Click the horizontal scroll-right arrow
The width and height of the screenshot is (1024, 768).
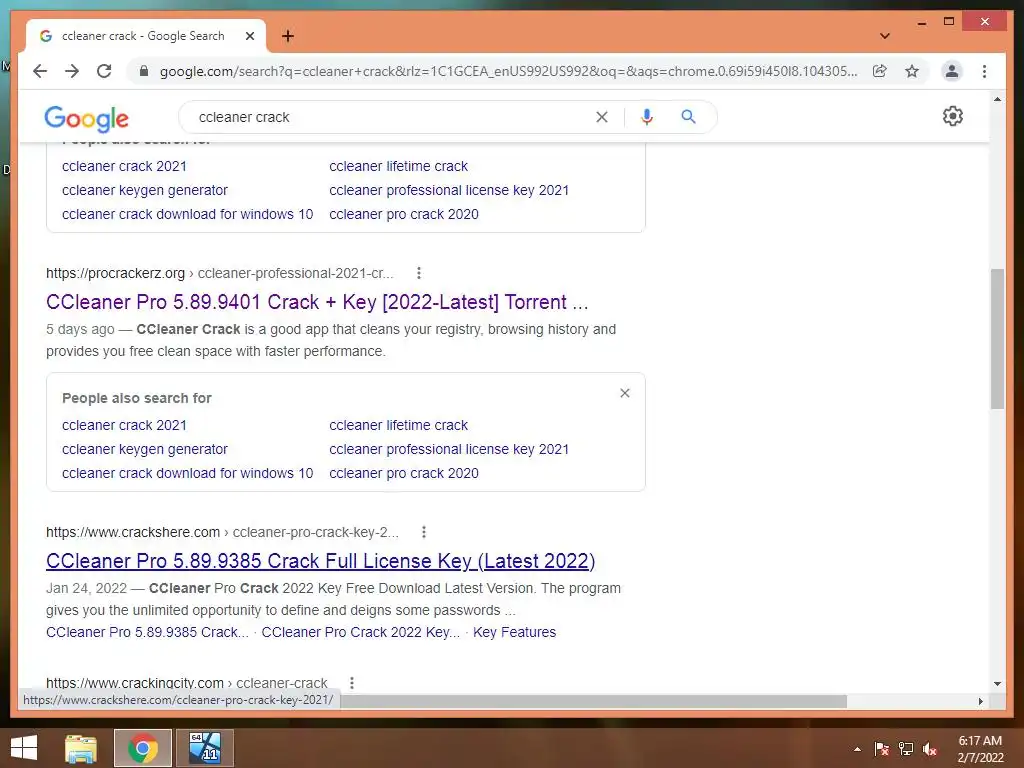pos(980,701)
